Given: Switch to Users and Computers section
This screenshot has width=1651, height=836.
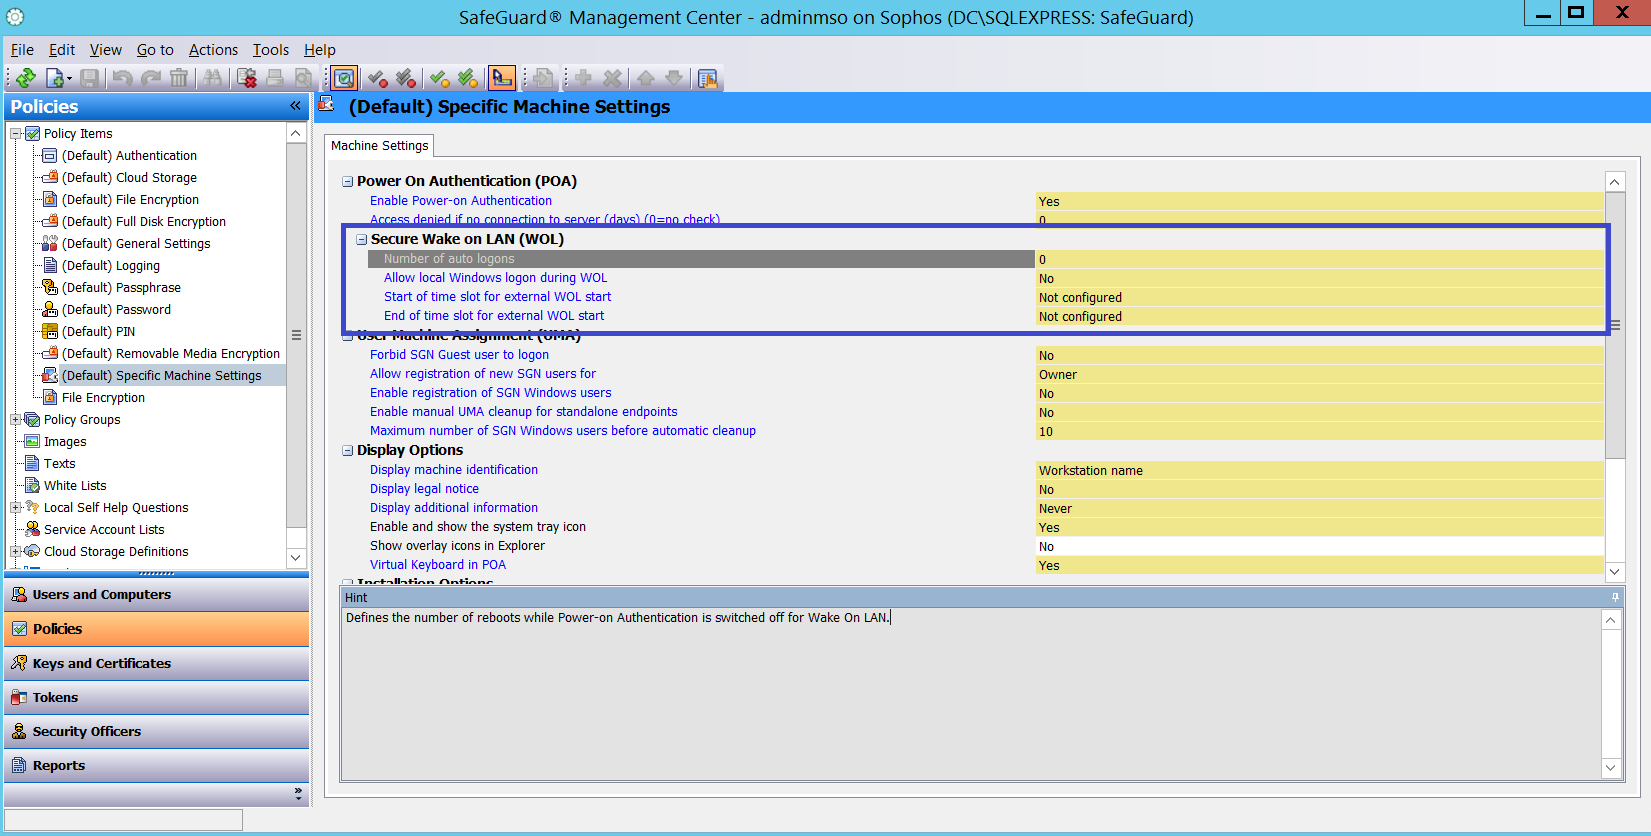Looking at the screenshot, I should pyautogui.click(x=157, y=595).
